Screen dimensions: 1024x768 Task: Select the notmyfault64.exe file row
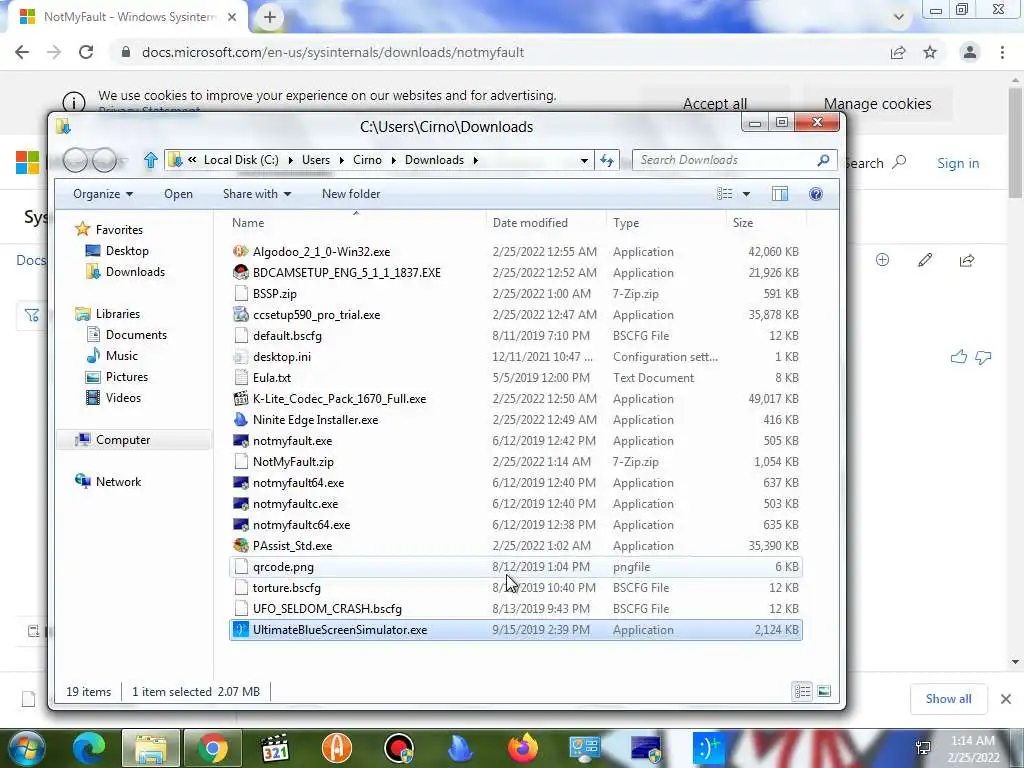point(516,483)
